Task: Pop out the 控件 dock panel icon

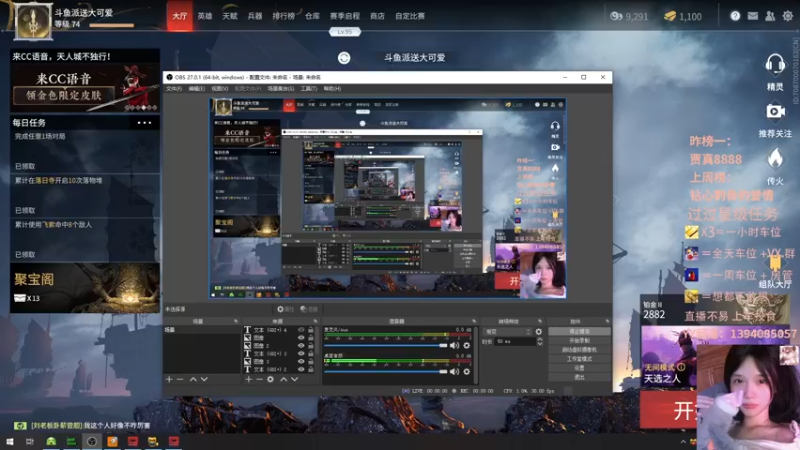Action: click(607, 321)
